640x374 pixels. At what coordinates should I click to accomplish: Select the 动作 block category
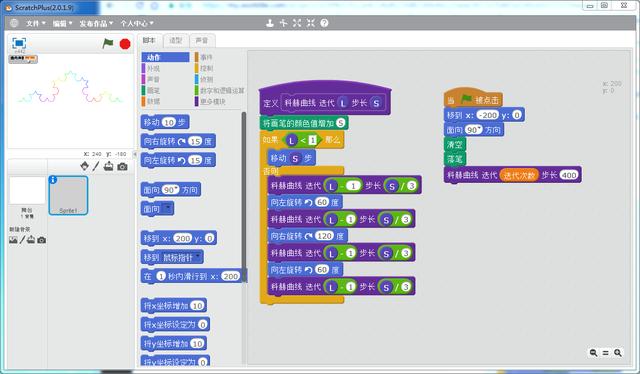tap(165, 57)
